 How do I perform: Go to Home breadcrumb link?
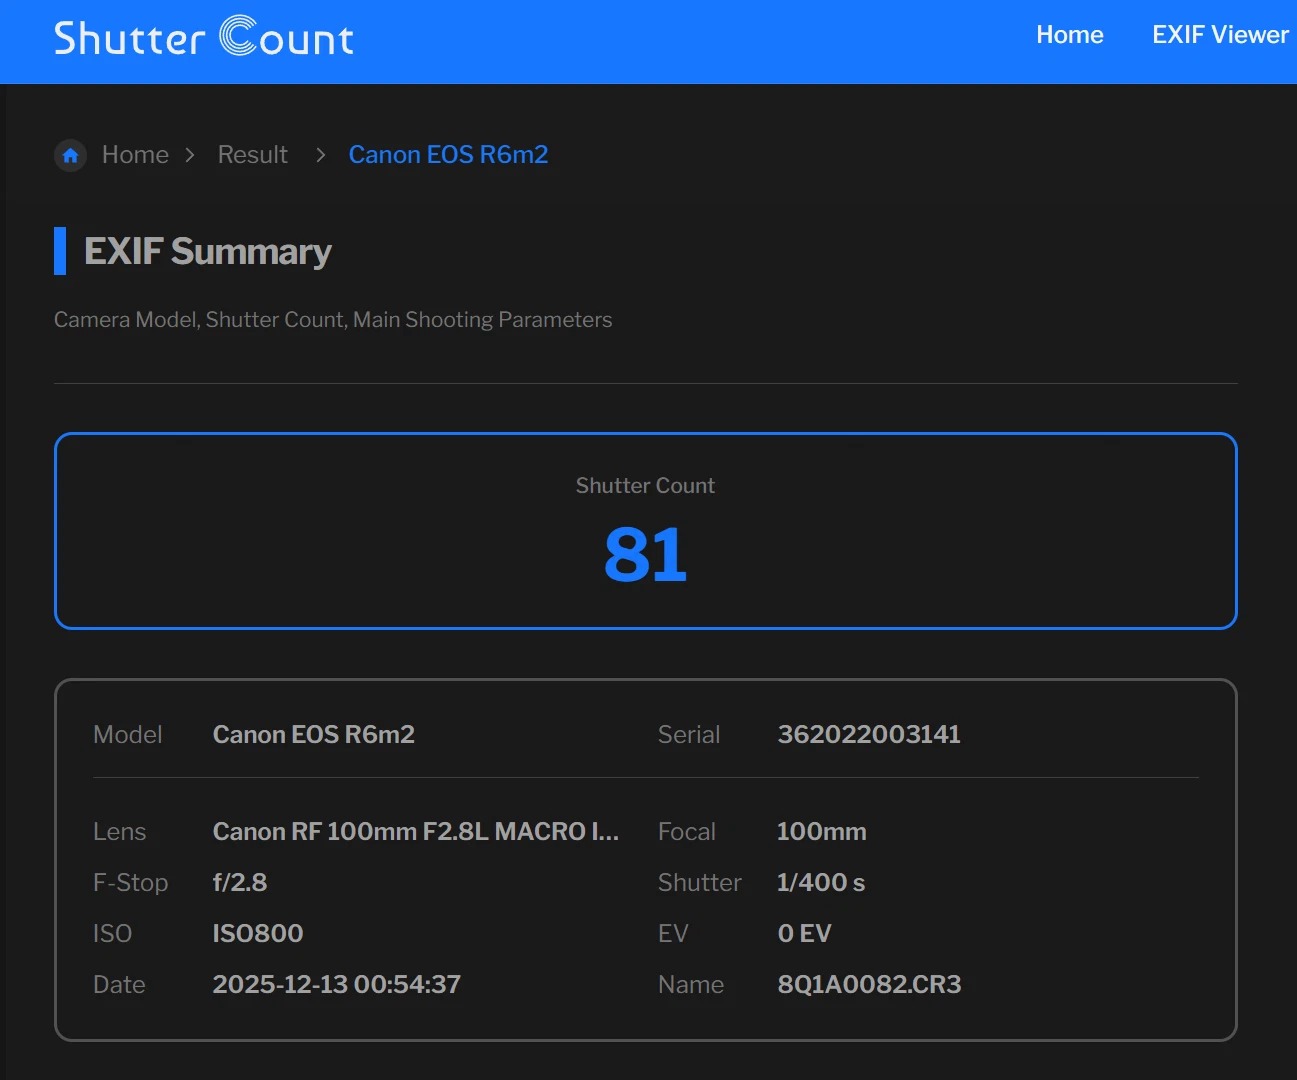tap(135, 155)
